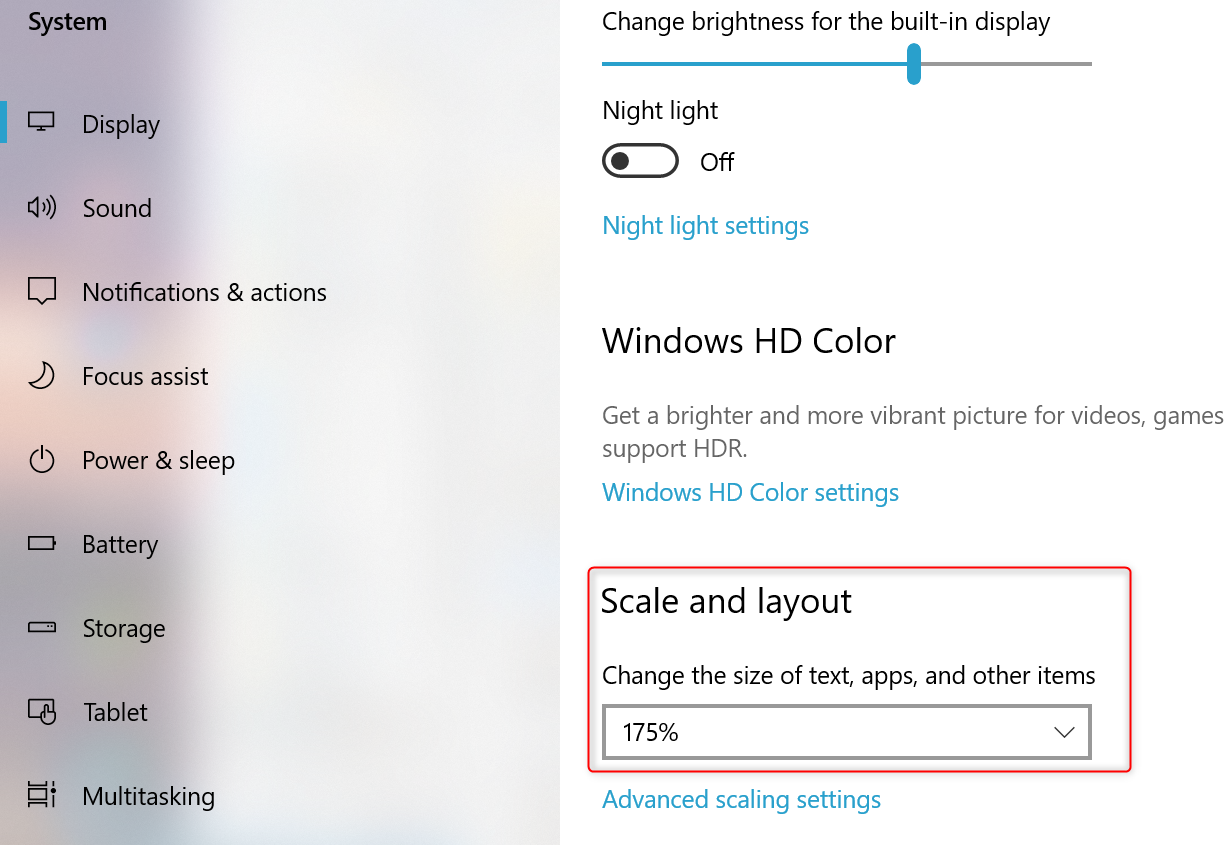
Task: Click the Storage drive icon
Action: [42, 628]
